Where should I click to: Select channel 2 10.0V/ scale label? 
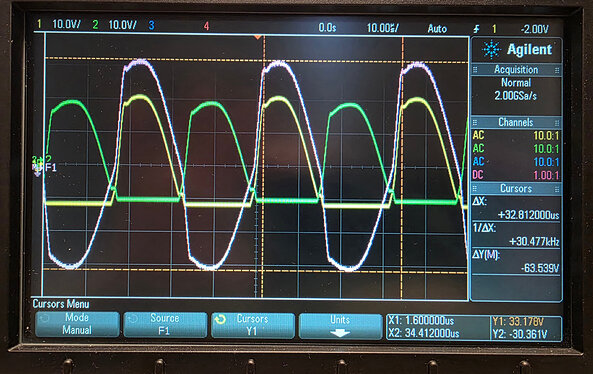click(123, 25)
